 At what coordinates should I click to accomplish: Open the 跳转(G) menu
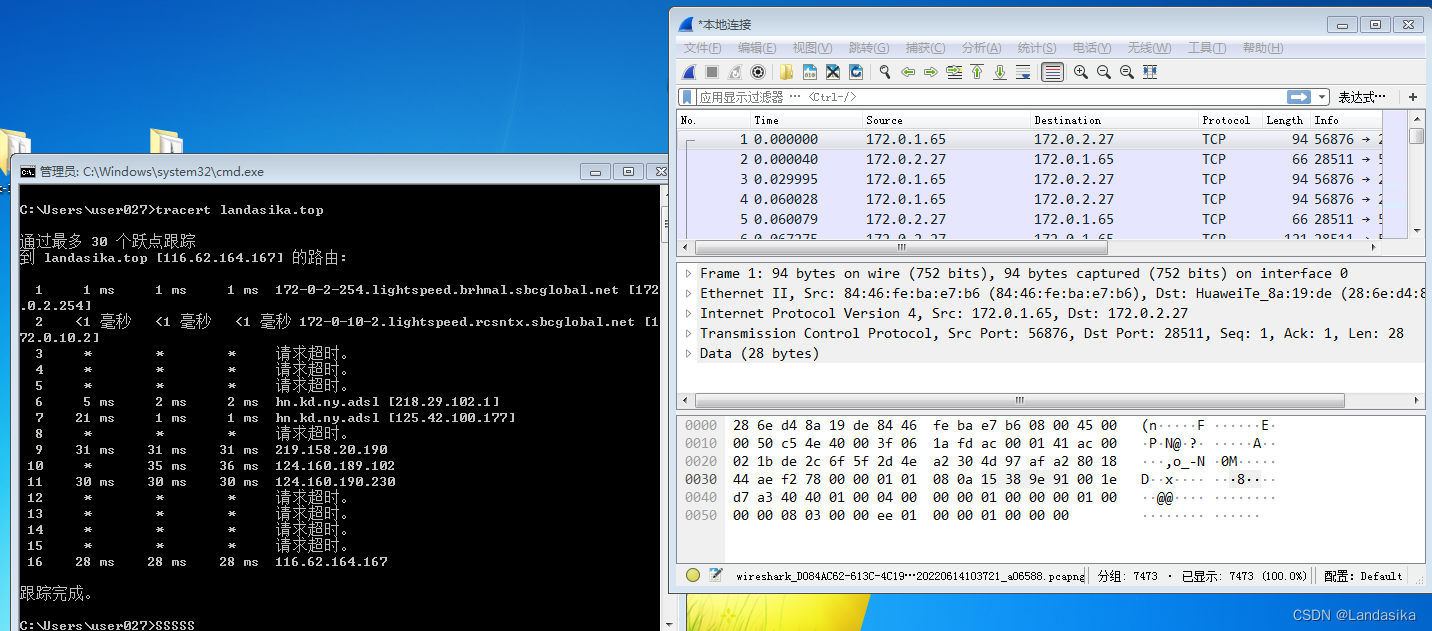pyautogui.click(x=869, y=48)
